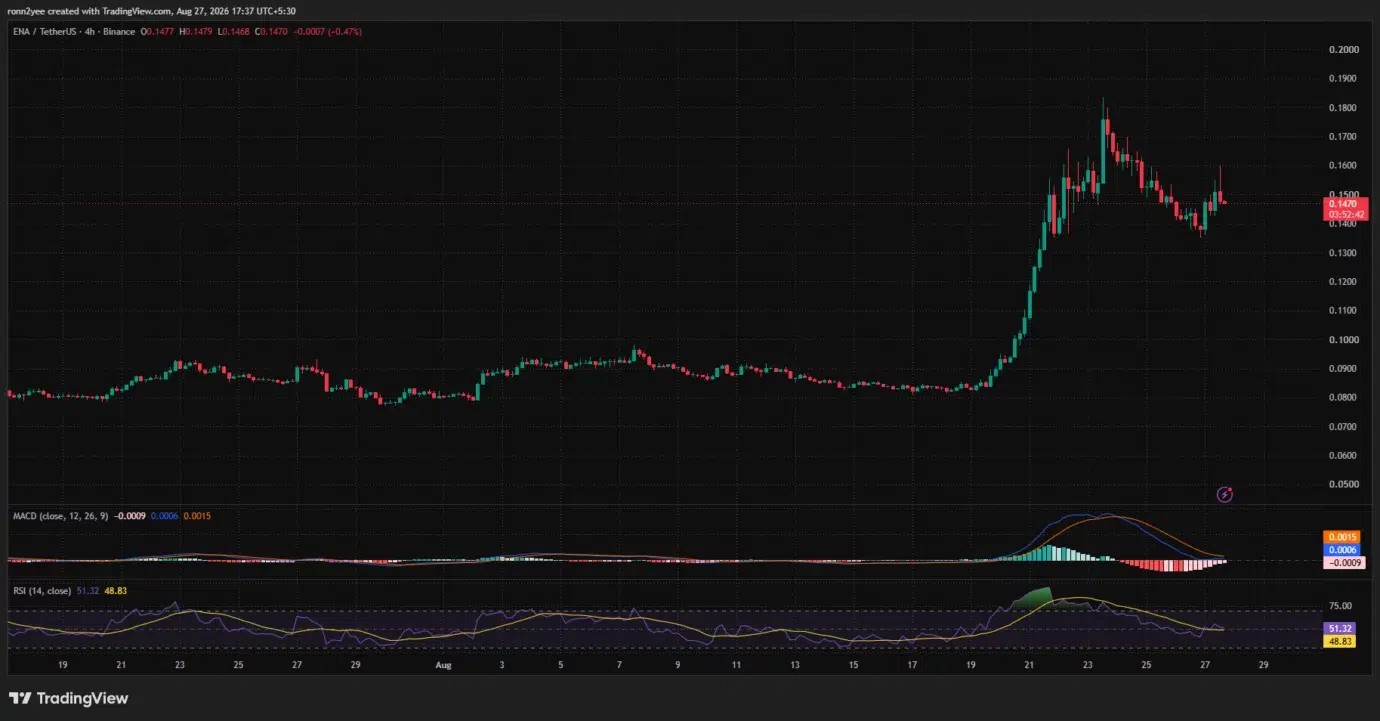Open the TradingView logo at the bottom left
This screenshot has width=1380, height=721.
[68, 698]
